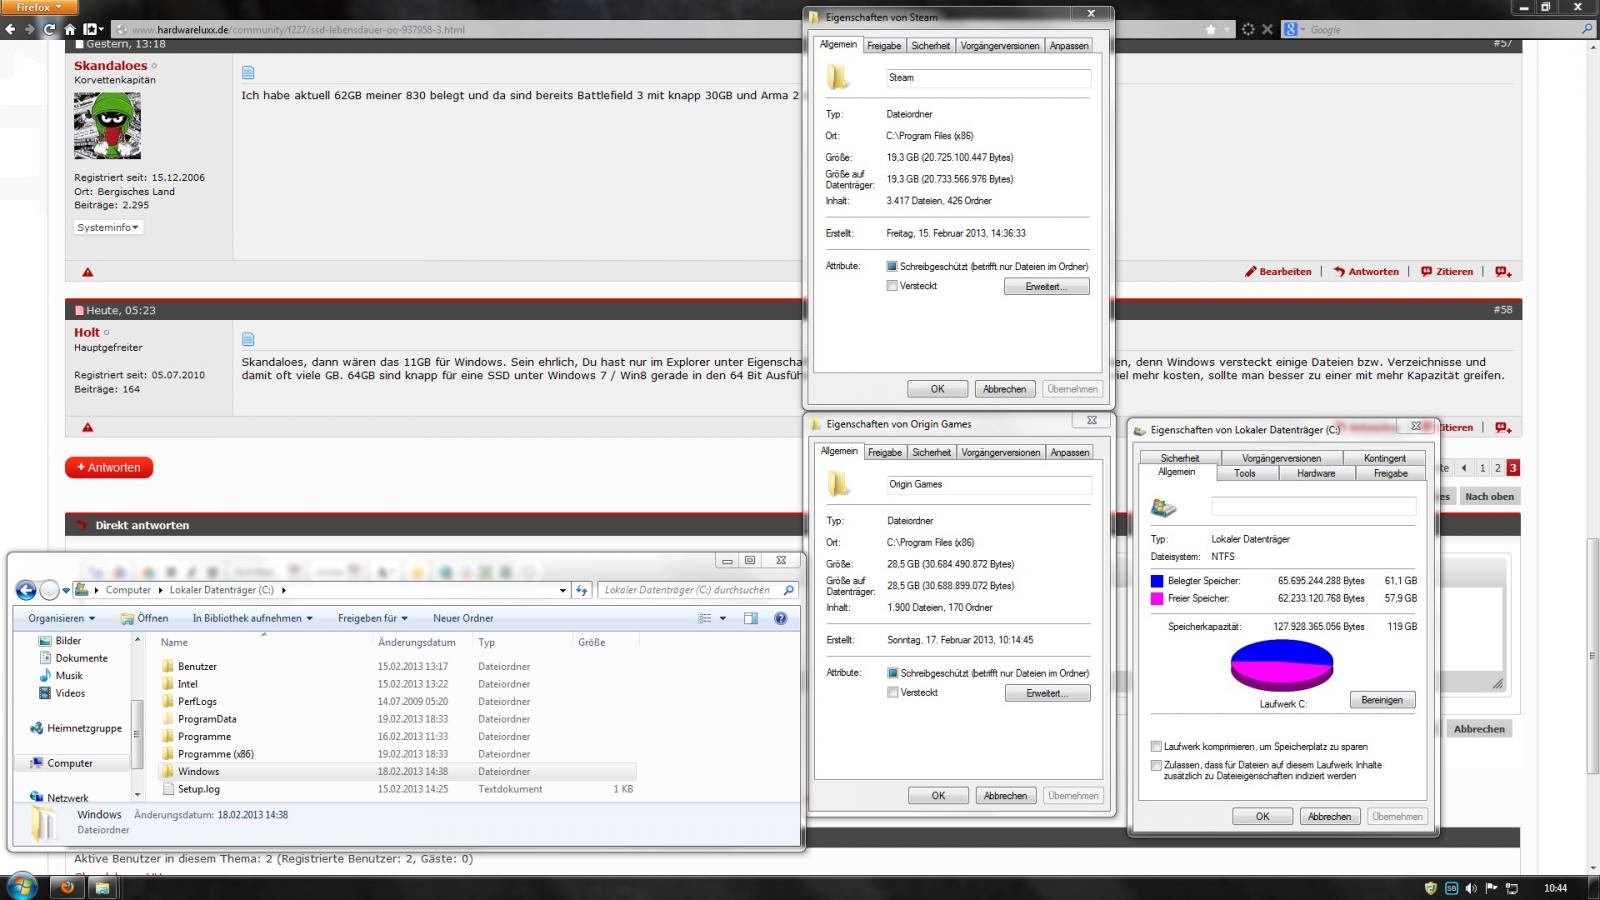Click the security shield tray icon
Image resolution: width=1600 pixels, height=900 pixels.
coord(1431,888)
